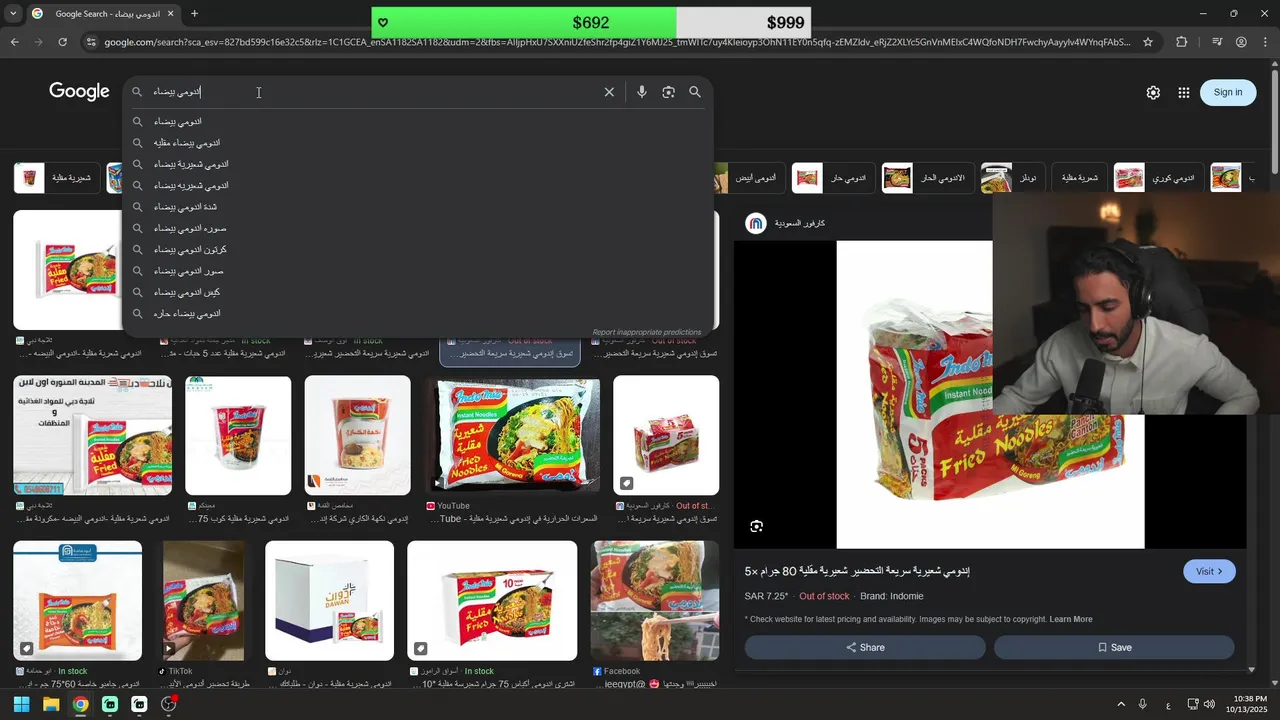Click the Share button

click(865, 647)
